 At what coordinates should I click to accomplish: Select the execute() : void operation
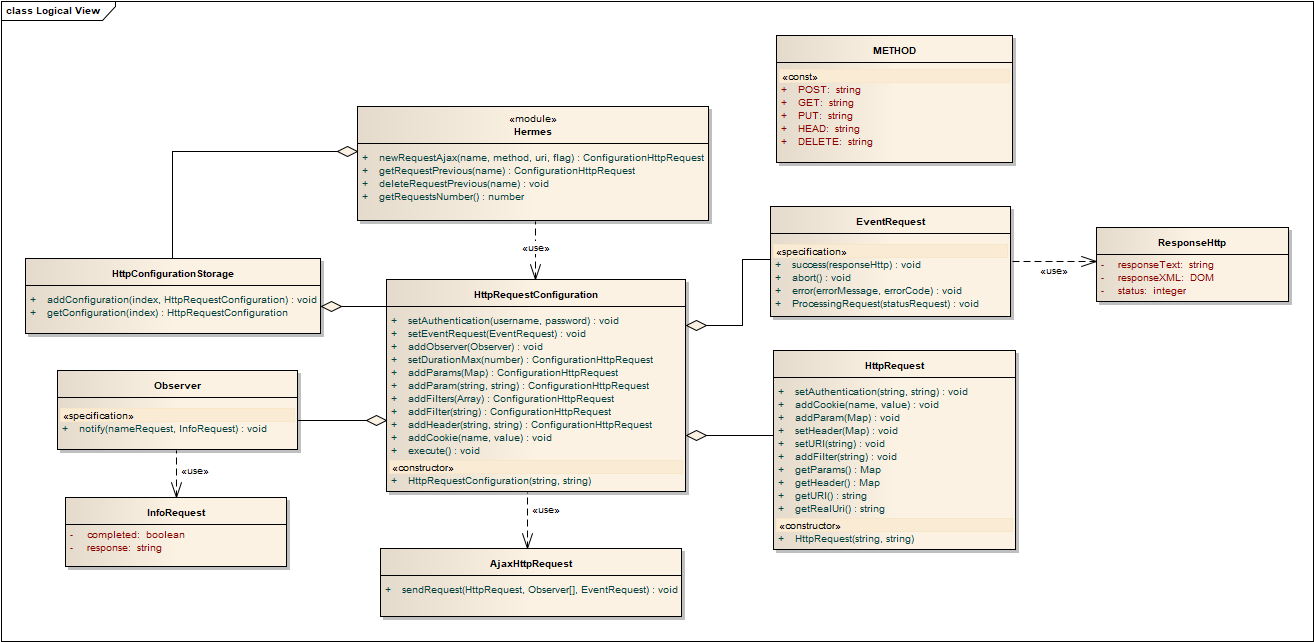point(443,451)
